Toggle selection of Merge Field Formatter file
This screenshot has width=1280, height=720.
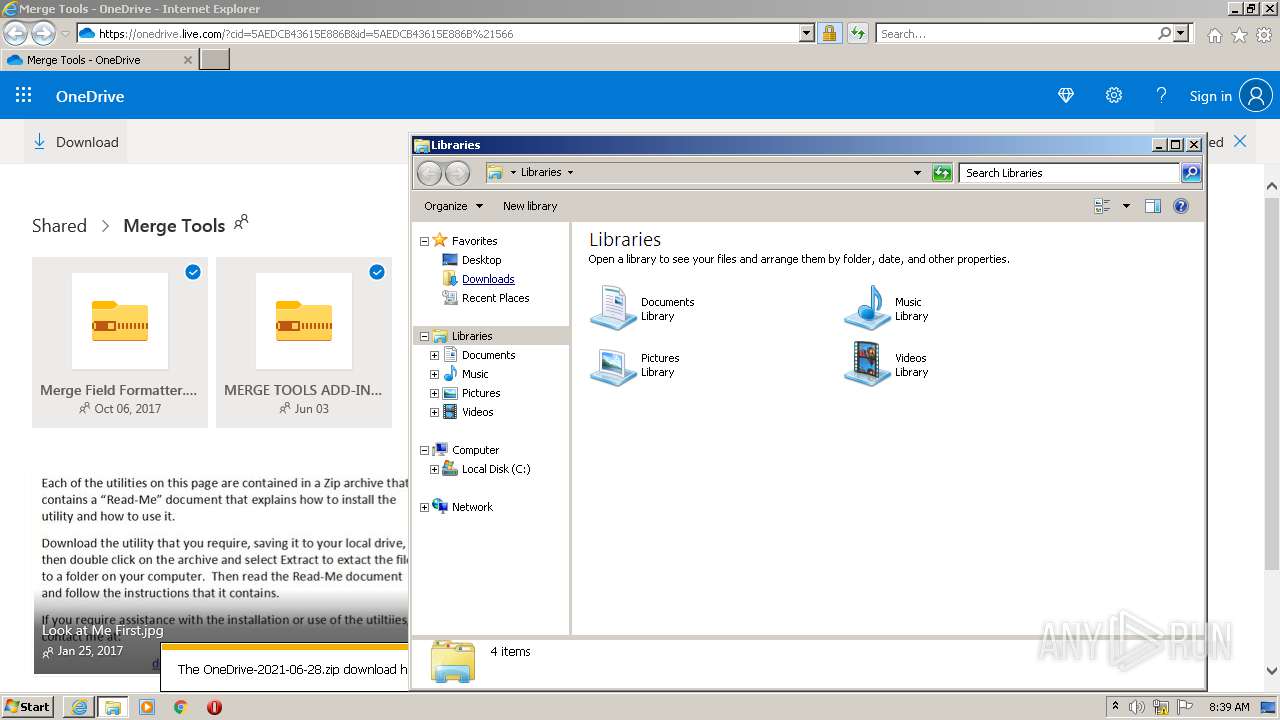click(x=193, y=272)
